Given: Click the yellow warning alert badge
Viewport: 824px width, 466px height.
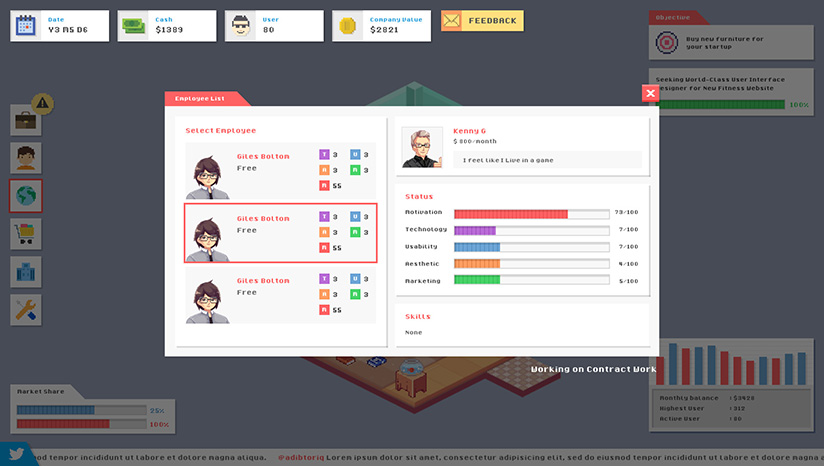Looking at the screenshot, I should (43, 103).
